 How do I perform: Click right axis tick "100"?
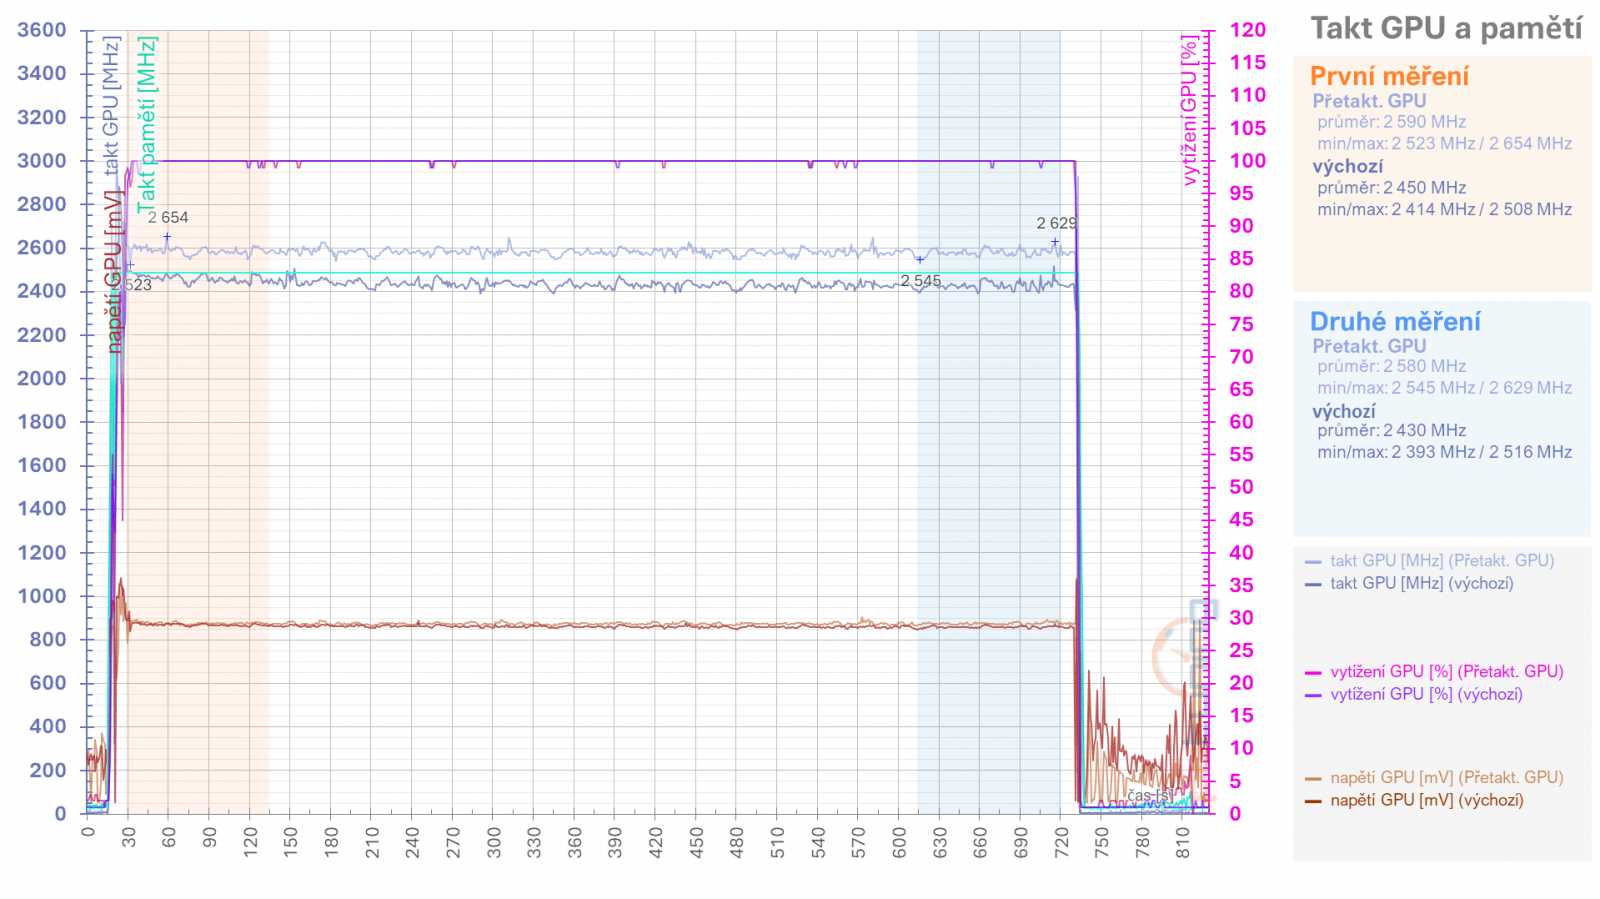1247,160
